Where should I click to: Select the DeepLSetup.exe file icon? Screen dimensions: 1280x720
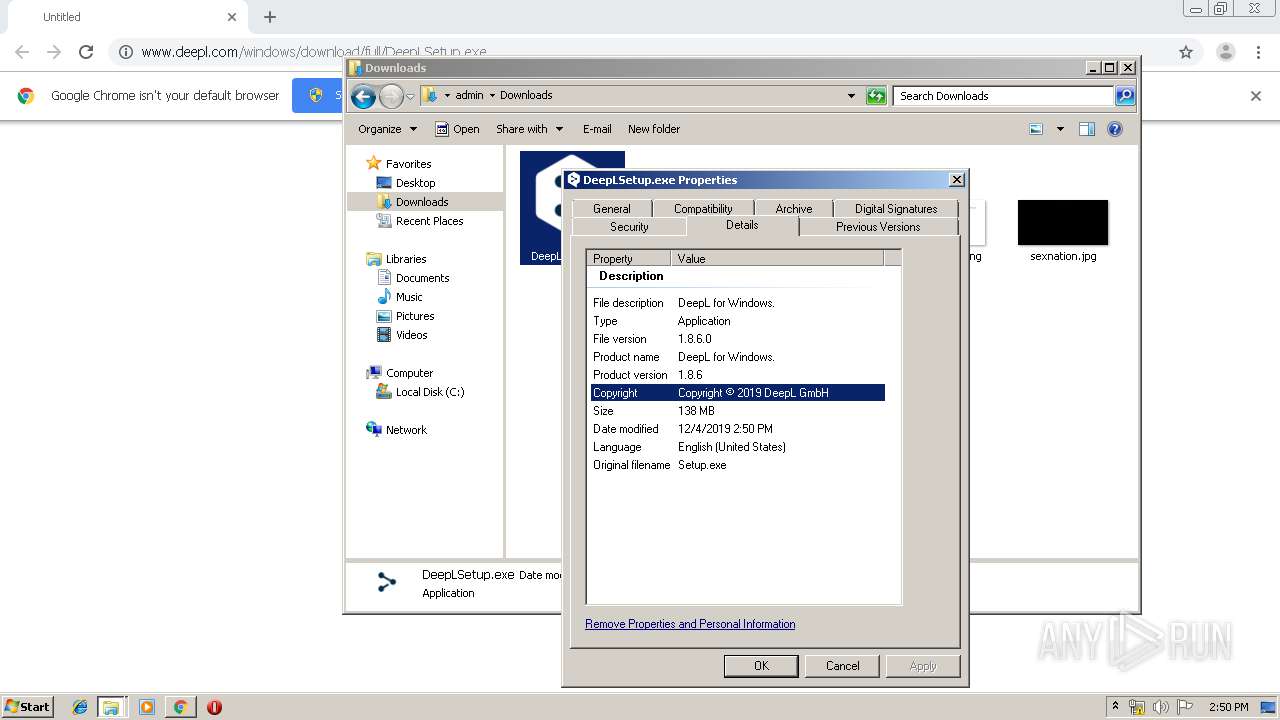541,208
